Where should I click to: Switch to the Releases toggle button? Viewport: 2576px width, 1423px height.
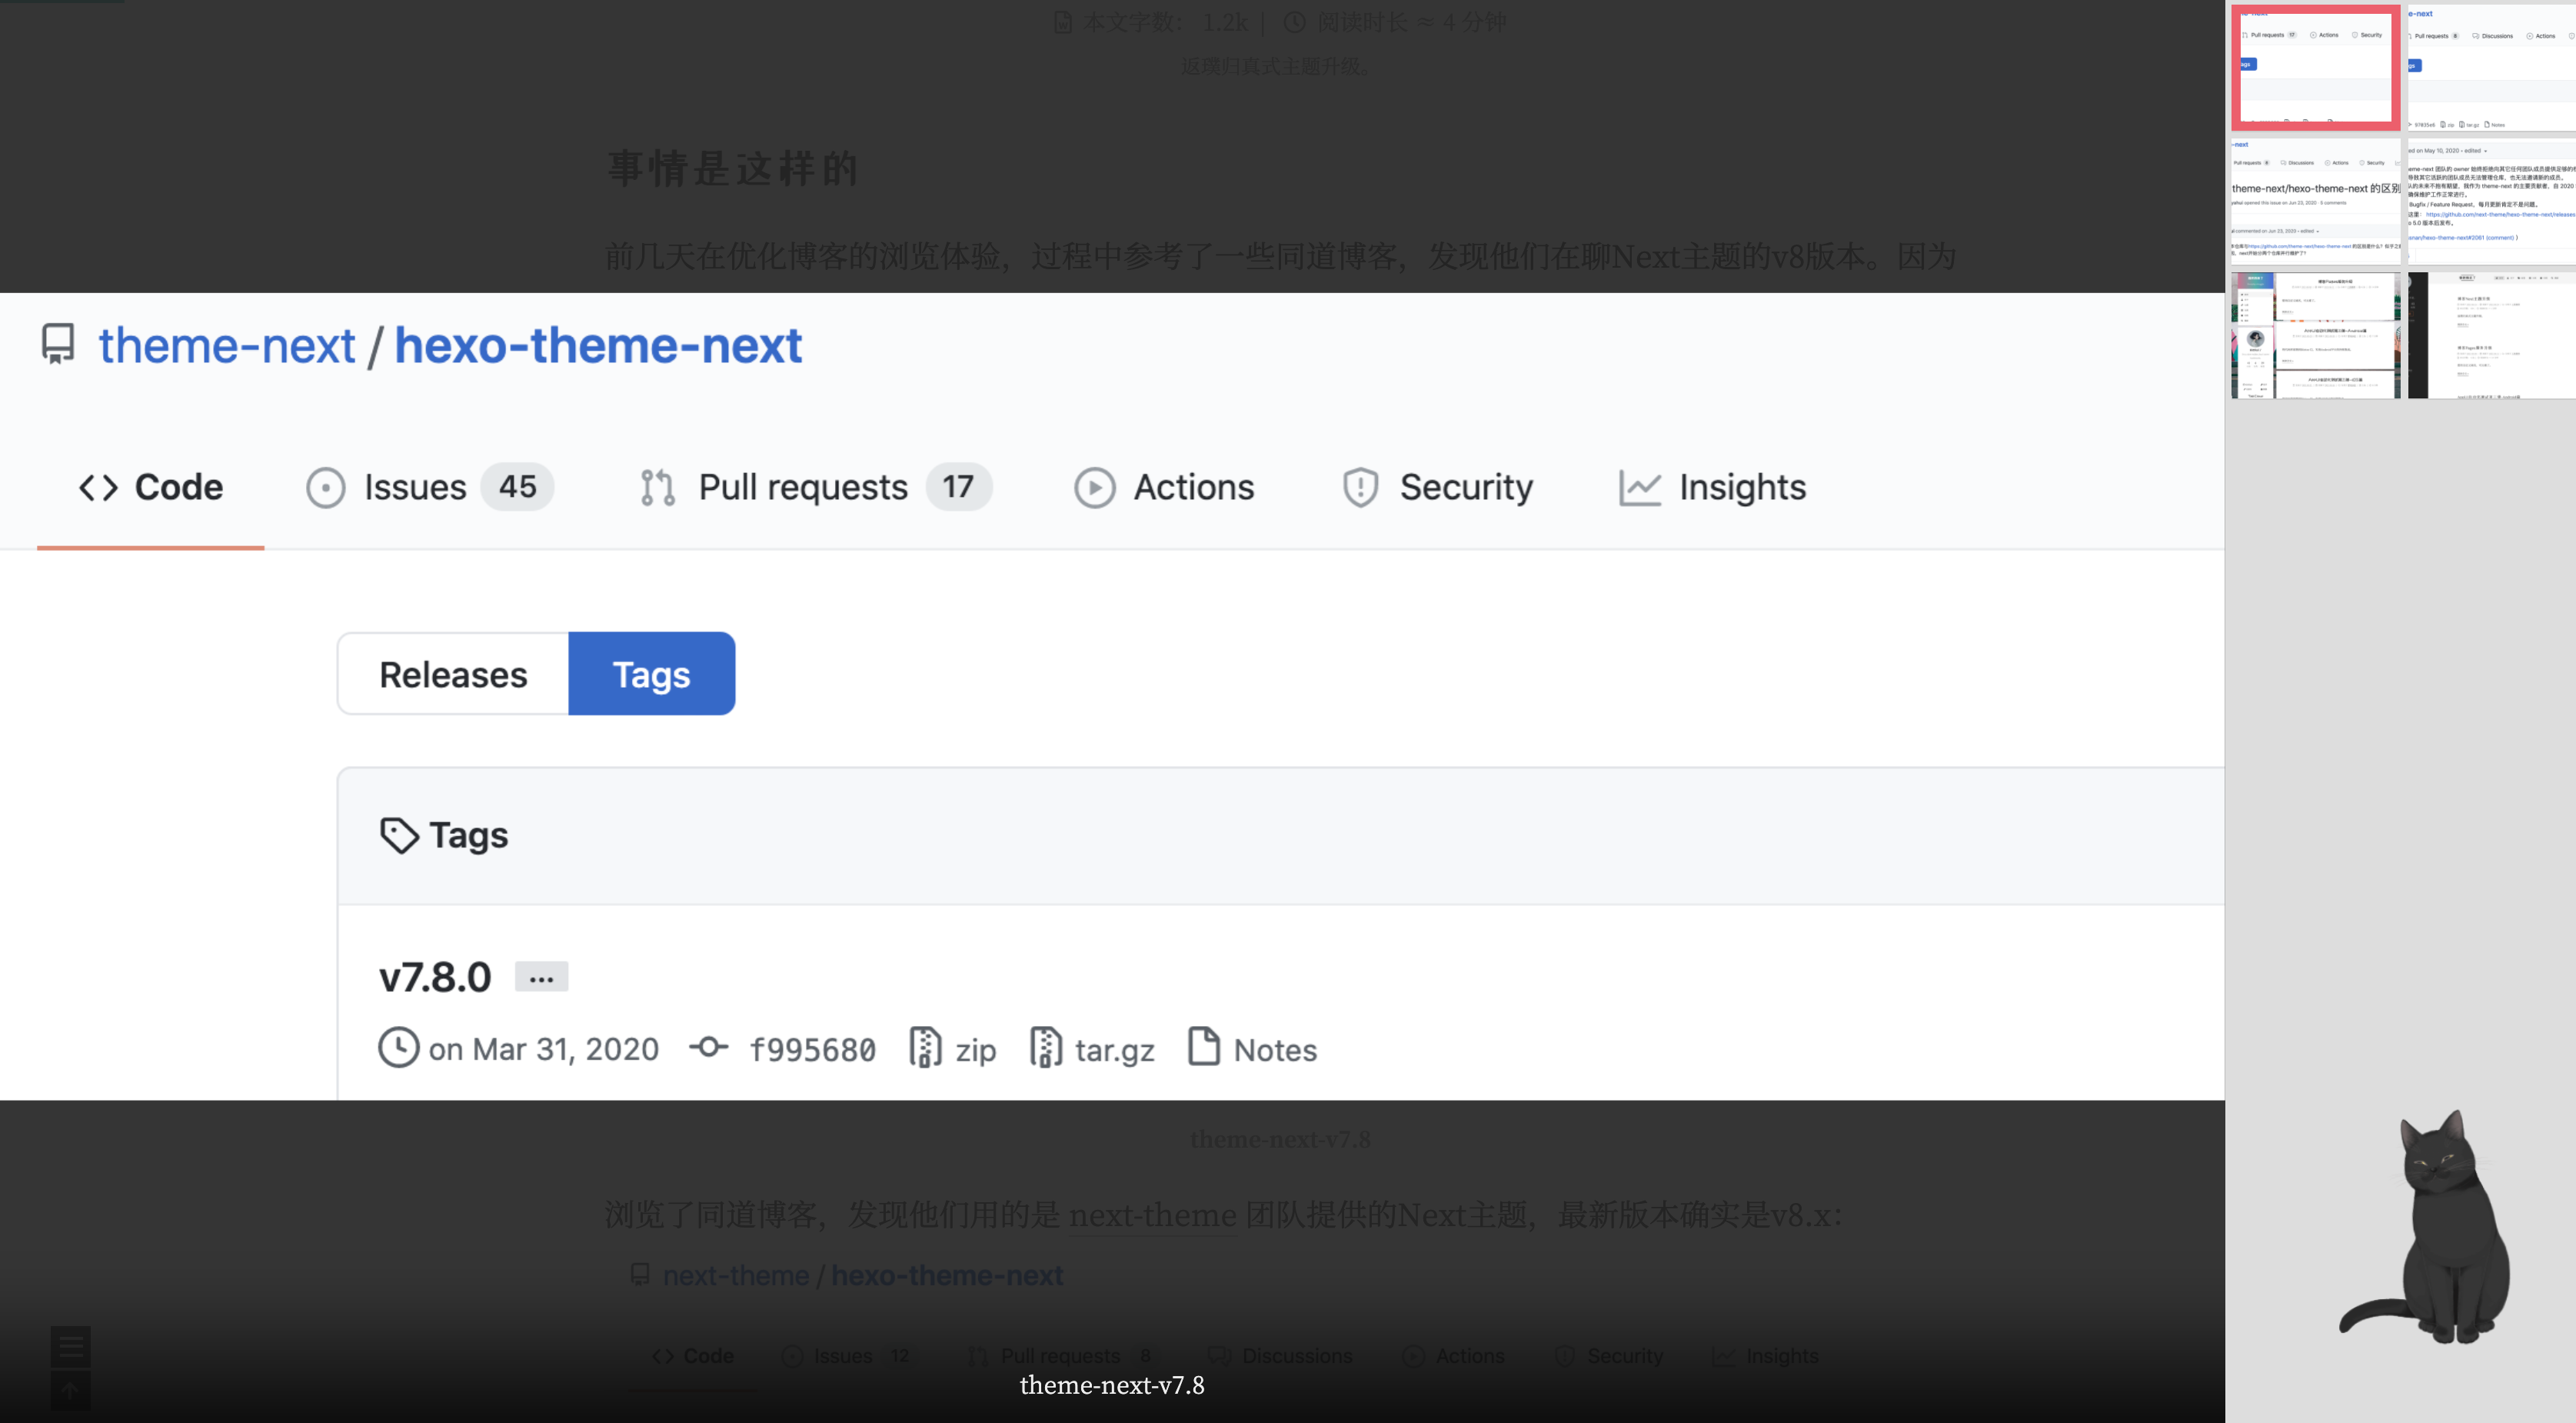point(453,674)
